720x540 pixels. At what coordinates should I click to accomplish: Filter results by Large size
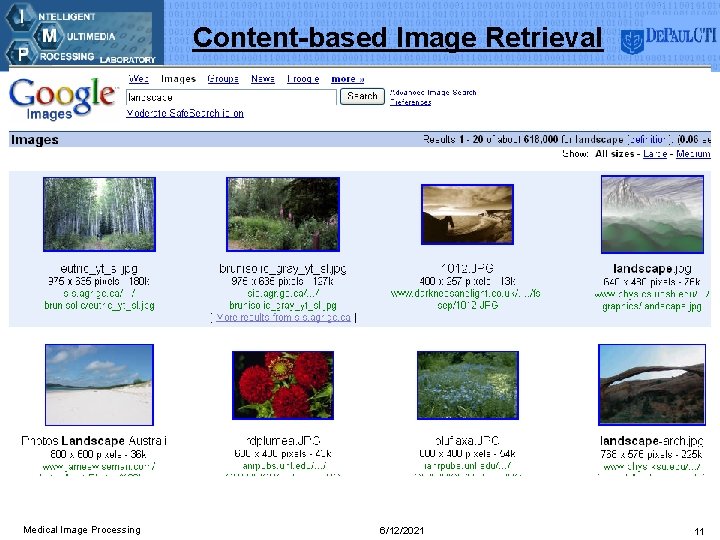655,154
